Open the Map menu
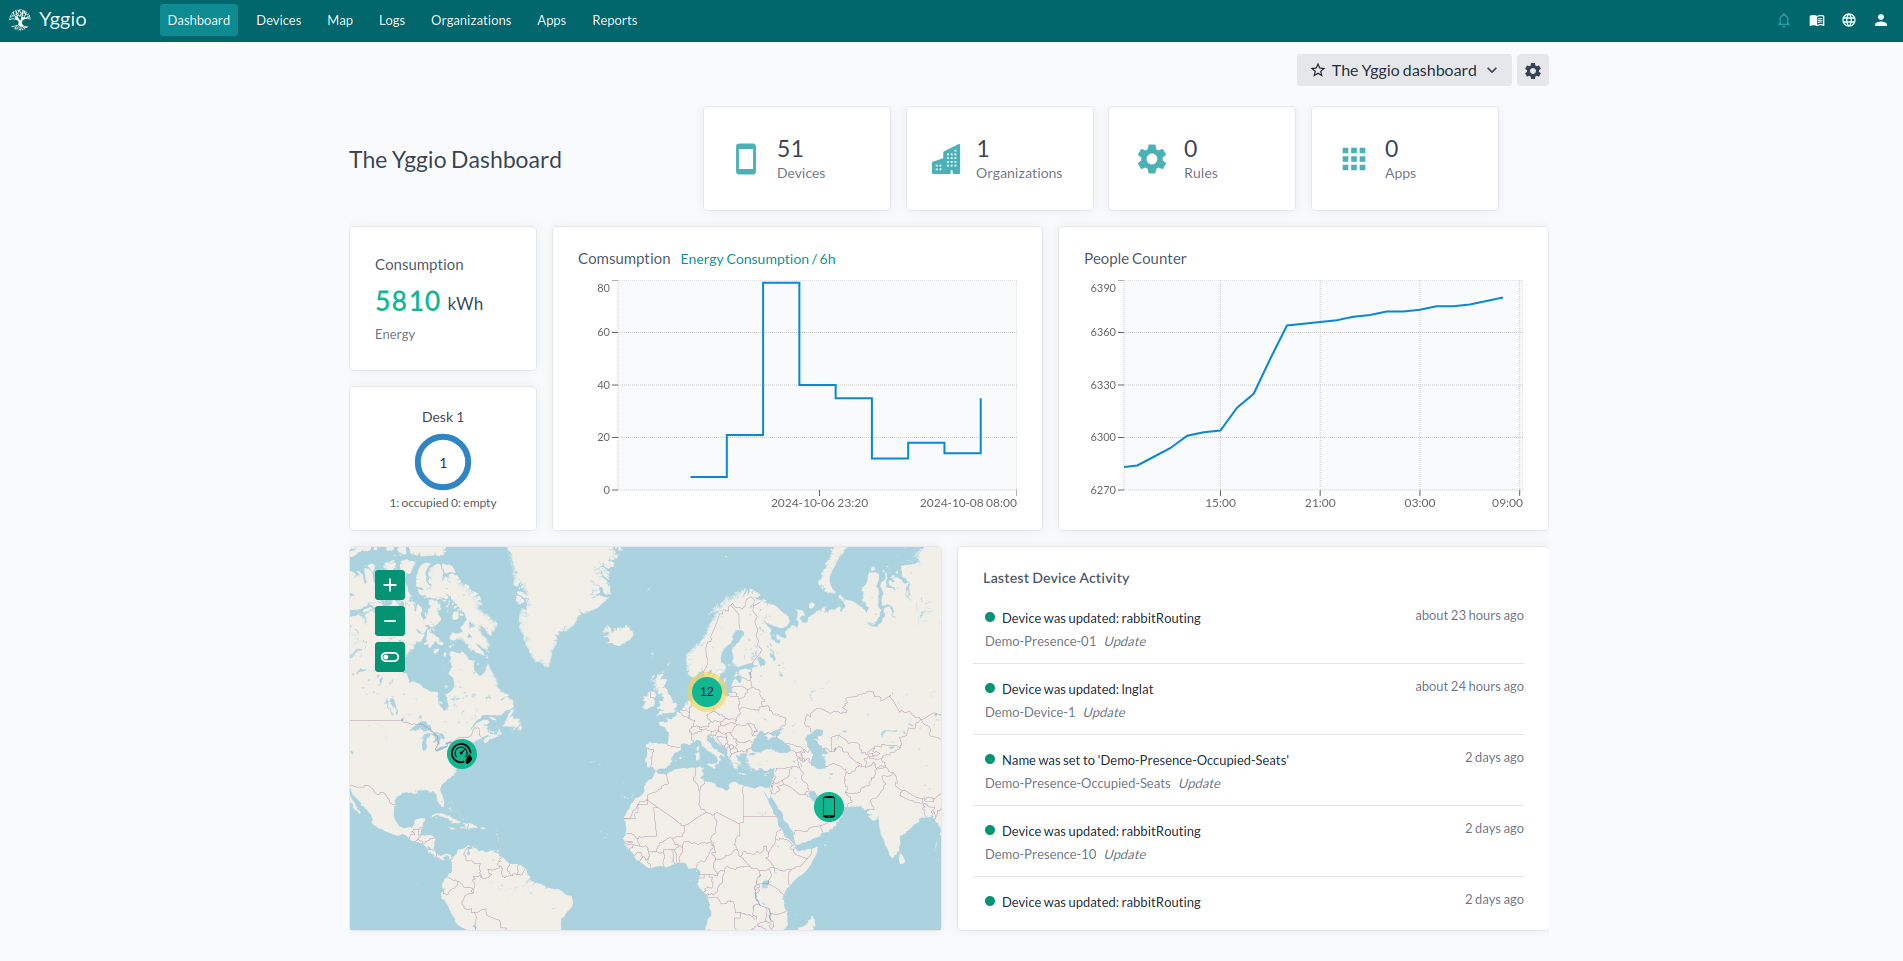Screen dimensions: 1903x961 (x=340, y=20)
